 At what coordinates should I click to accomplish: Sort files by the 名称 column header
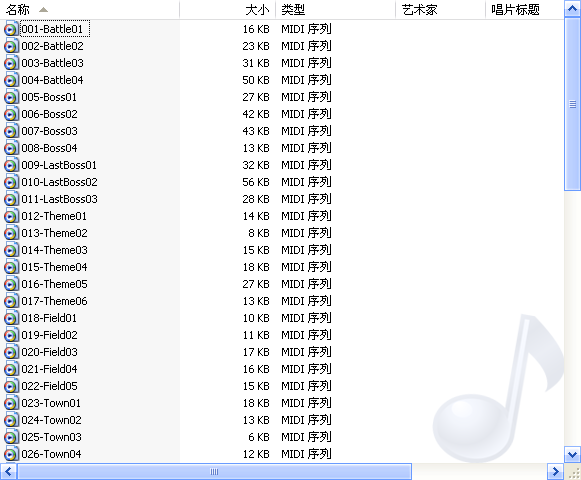(x=89, y=10)
